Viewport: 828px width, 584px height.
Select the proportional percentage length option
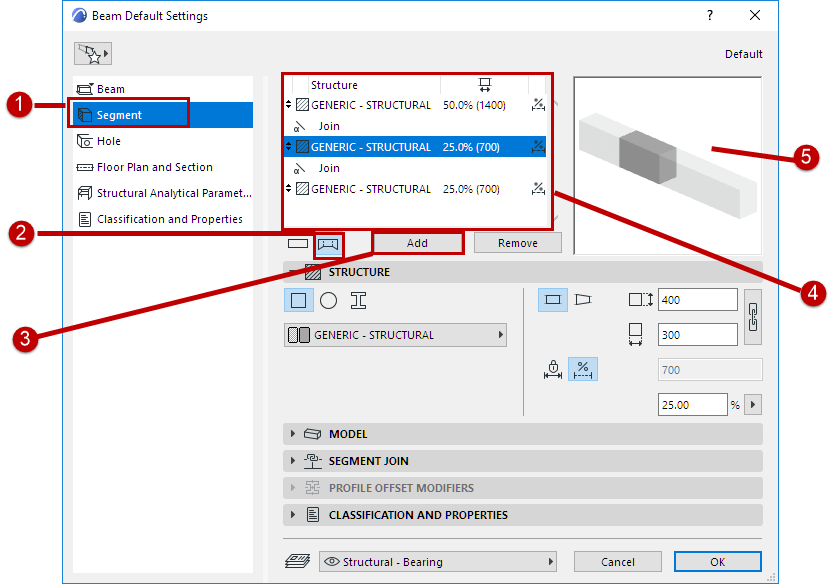582,369
